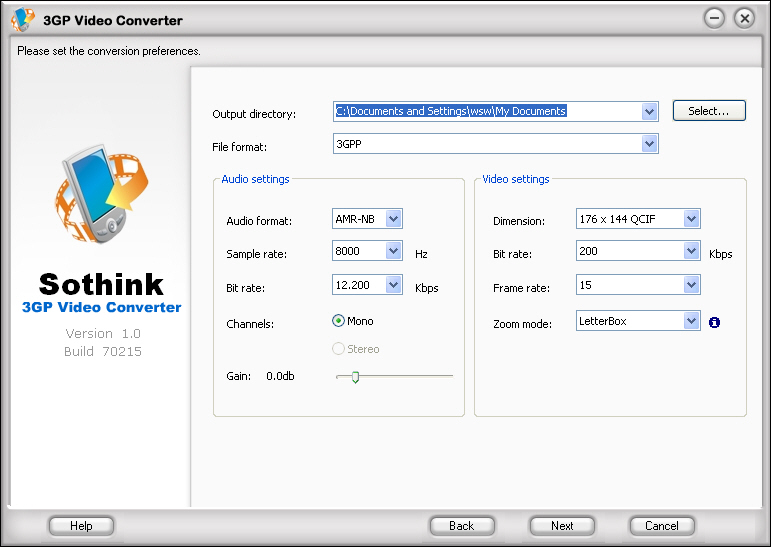The width and height of the screenshot is (771, 547).
Task: Cancel the conversion wizard
Action: click(662, 526)
